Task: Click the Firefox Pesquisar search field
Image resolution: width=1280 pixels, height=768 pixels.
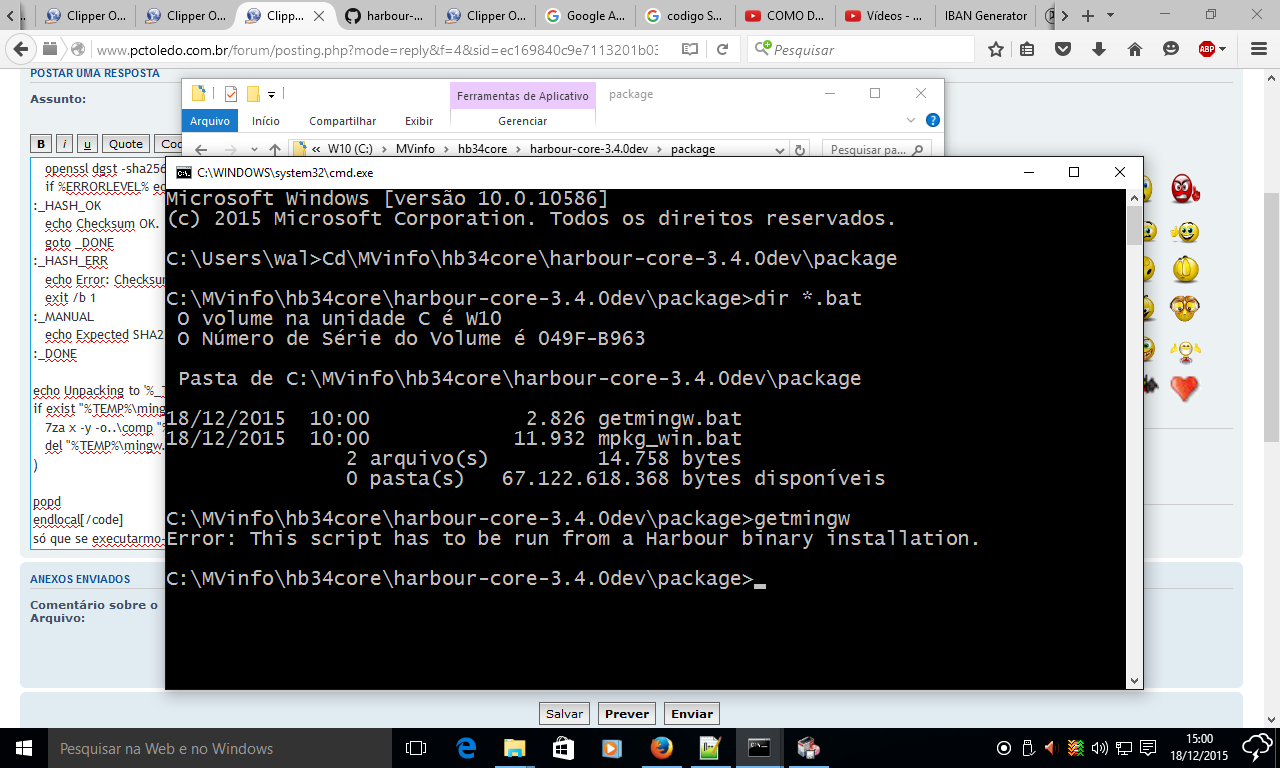Action: pos(861,49)
